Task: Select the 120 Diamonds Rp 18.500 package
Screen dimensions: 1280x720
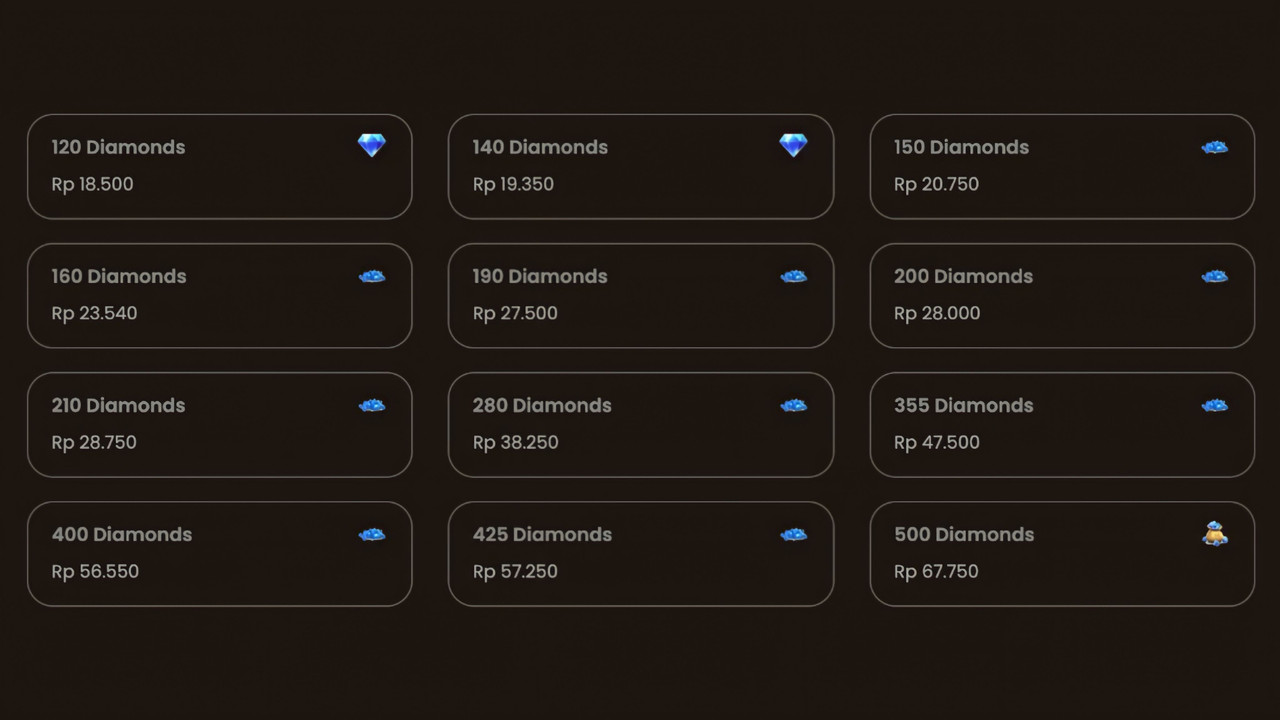Action: point(220,166)
